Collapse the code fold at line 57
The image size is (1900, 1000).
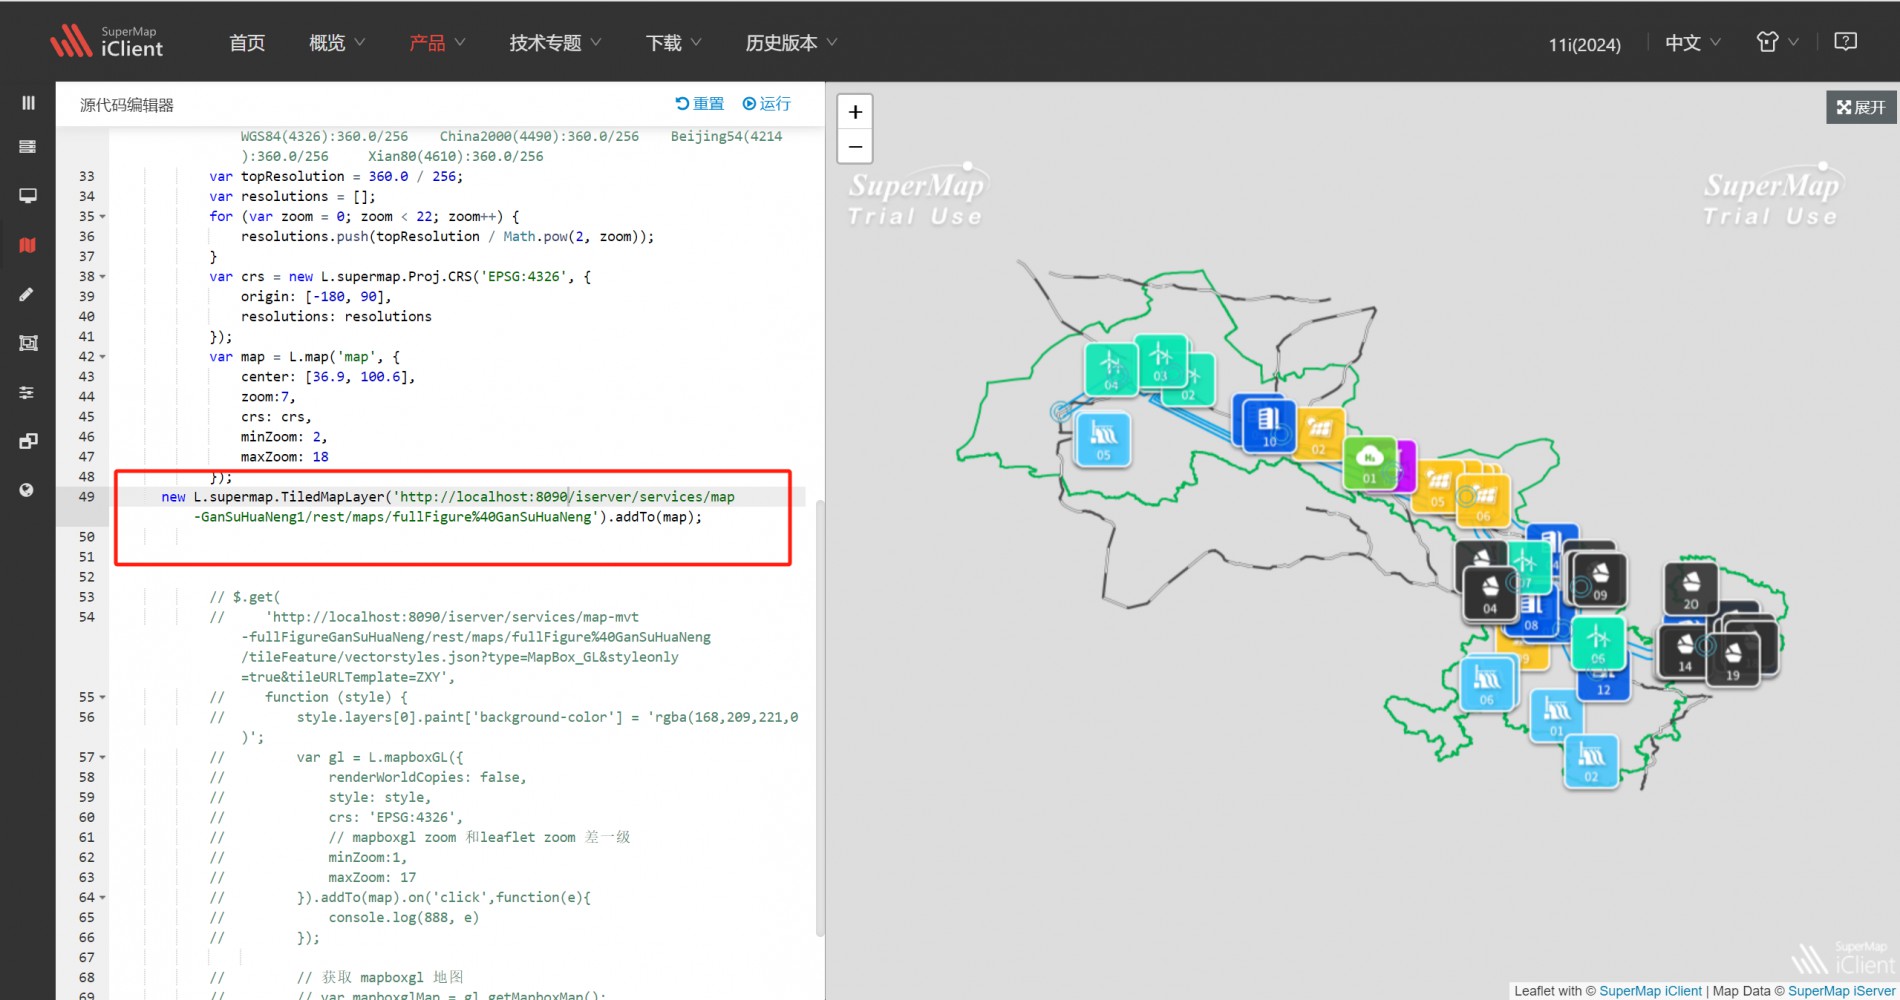click(x=102, y=758)
